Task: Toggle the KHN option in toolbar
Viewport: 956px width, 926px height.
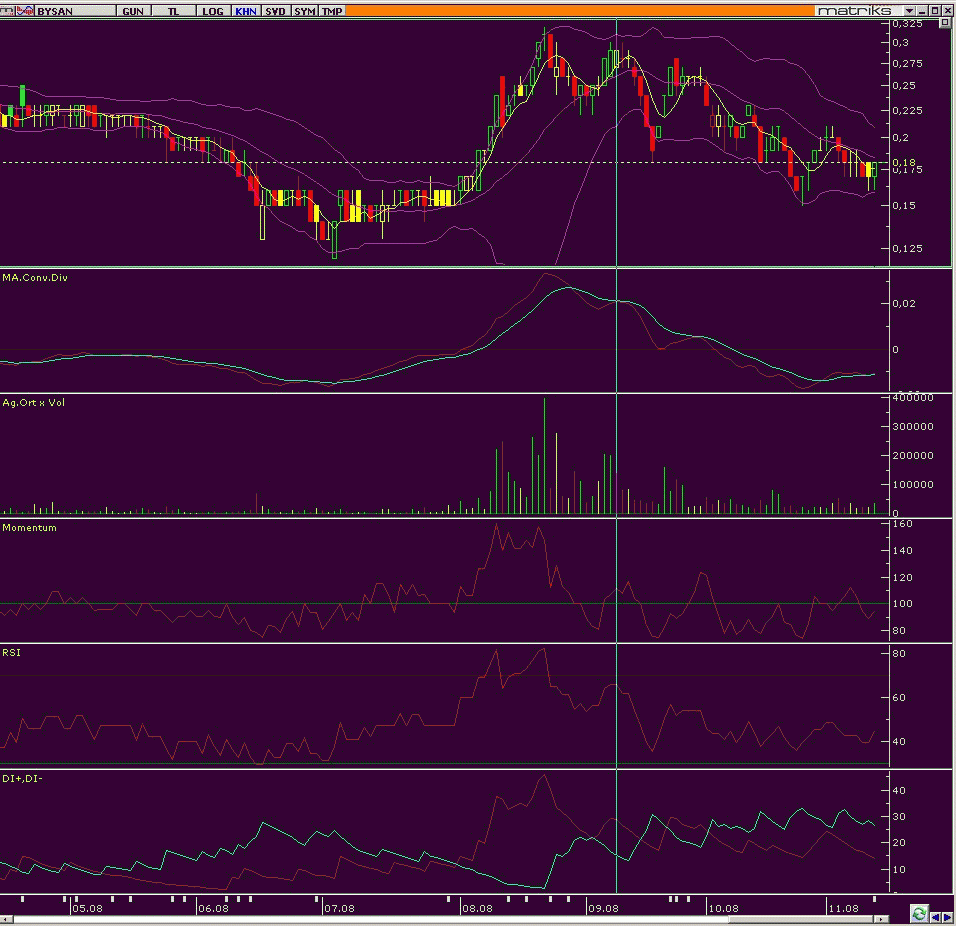Action: point(246,11)
